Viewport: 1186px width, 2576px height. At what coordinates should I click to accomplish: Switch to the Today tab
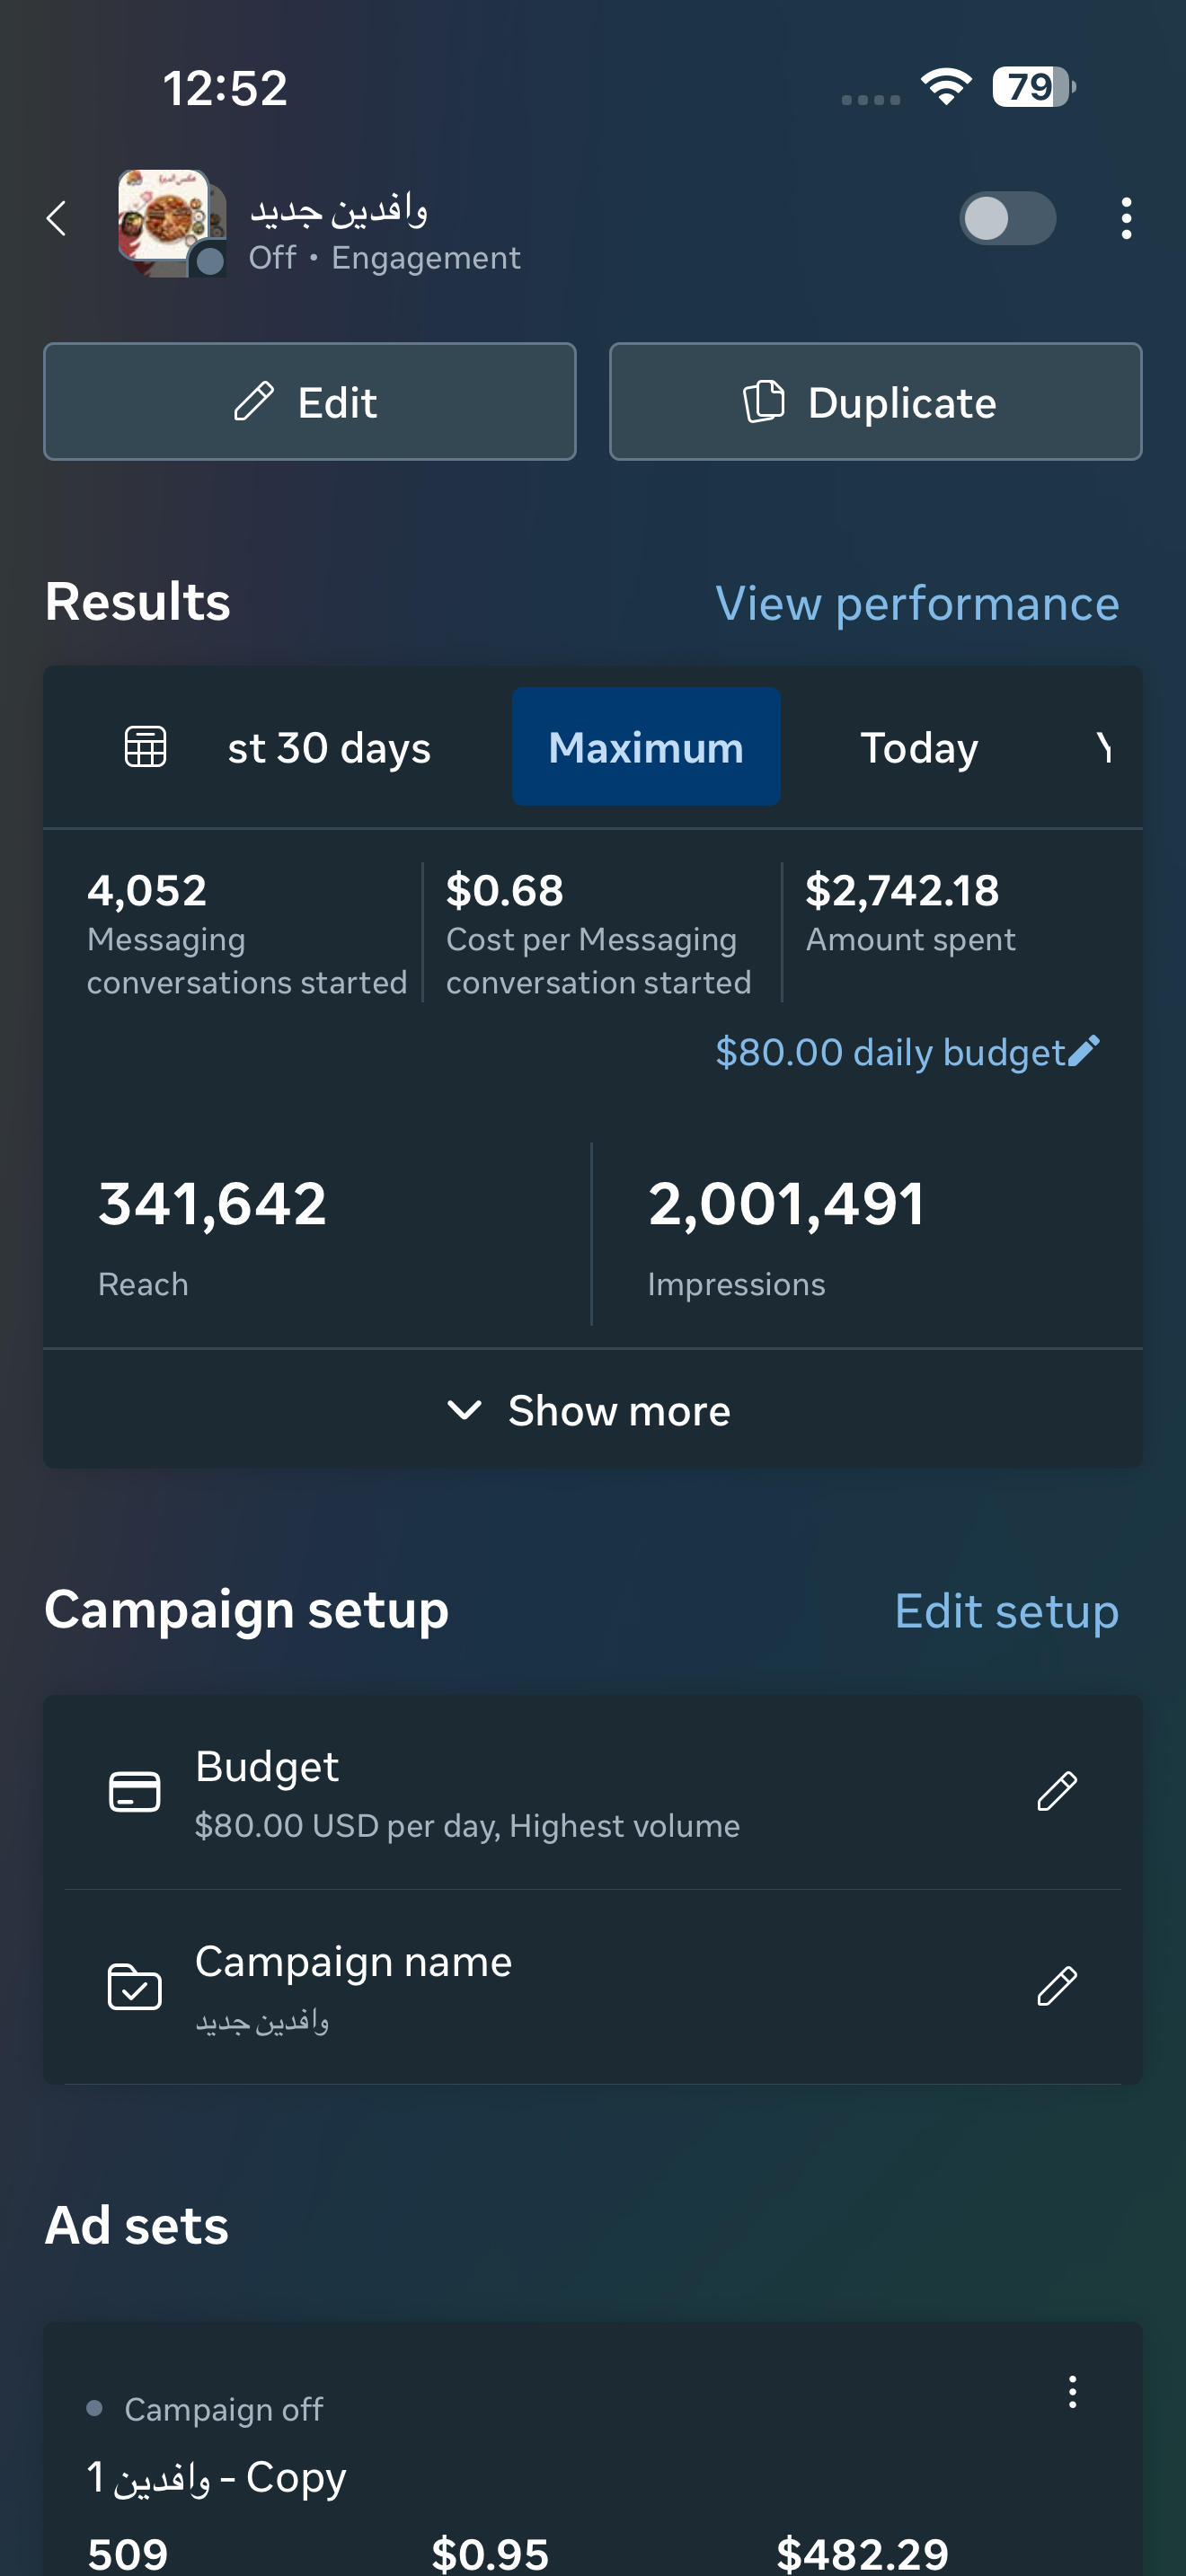tap(919, 747)
